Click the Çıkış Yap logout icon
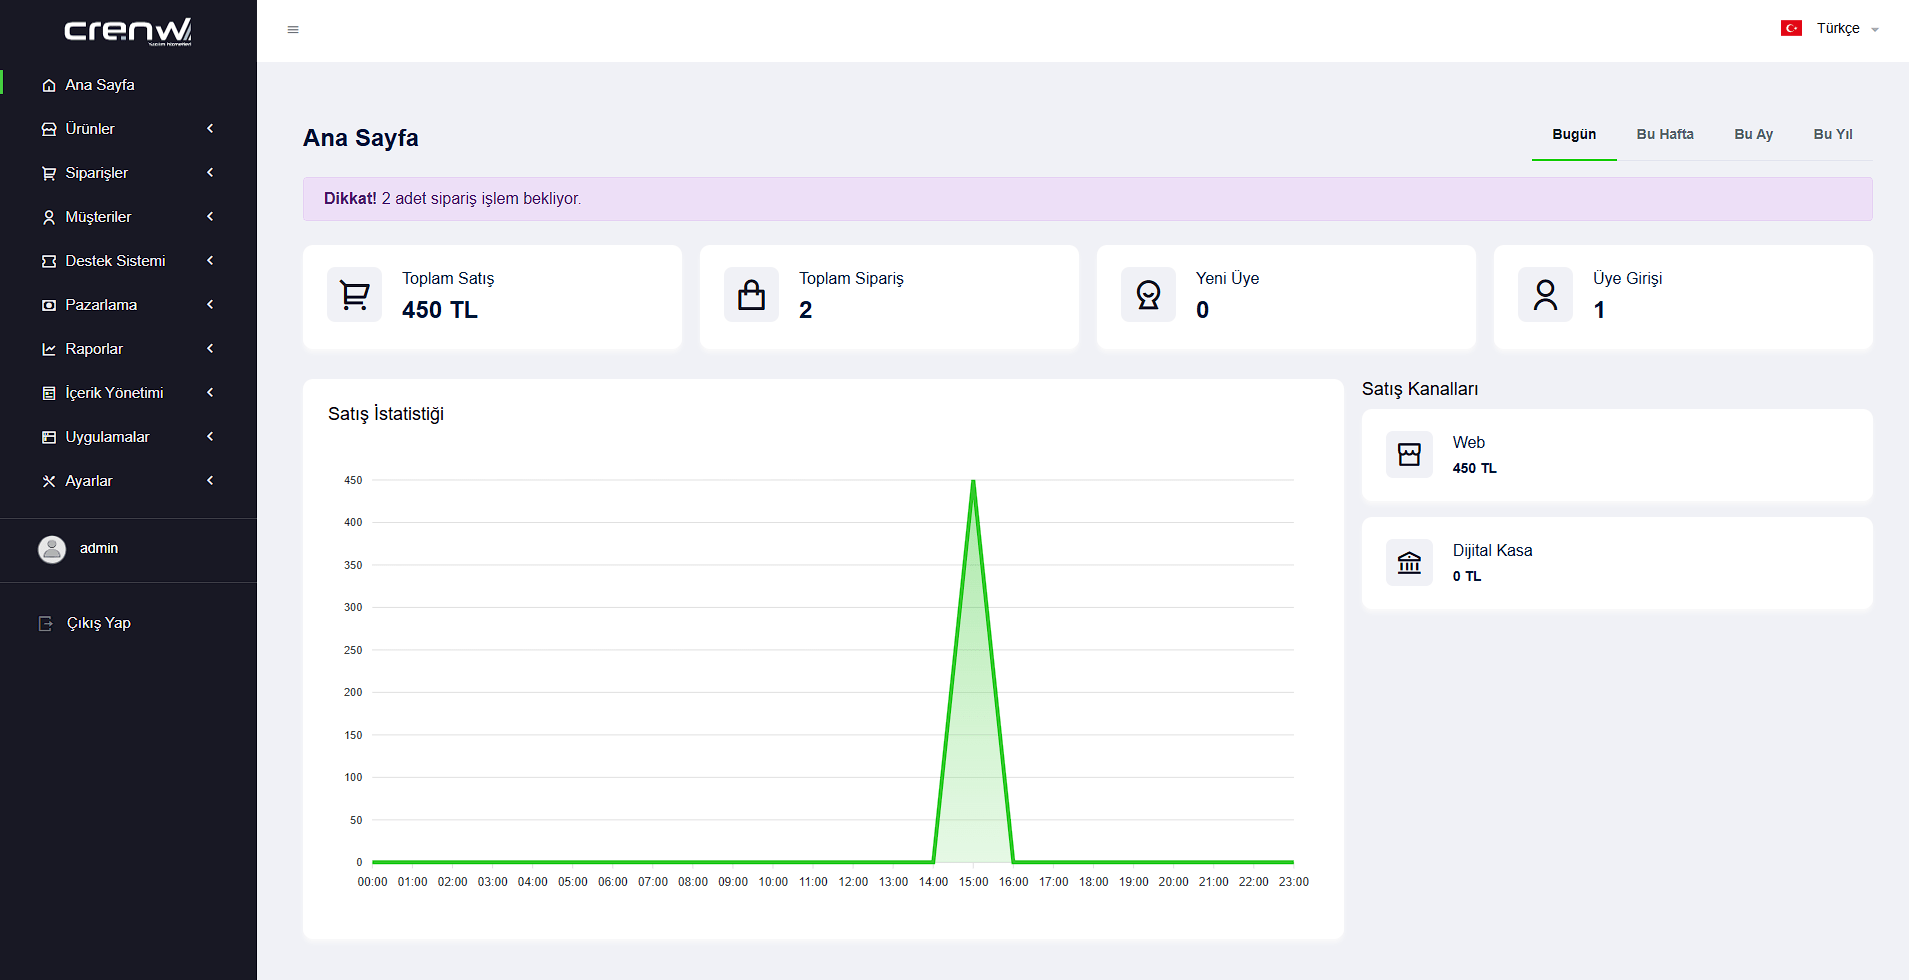 click(x=46, y=623)
